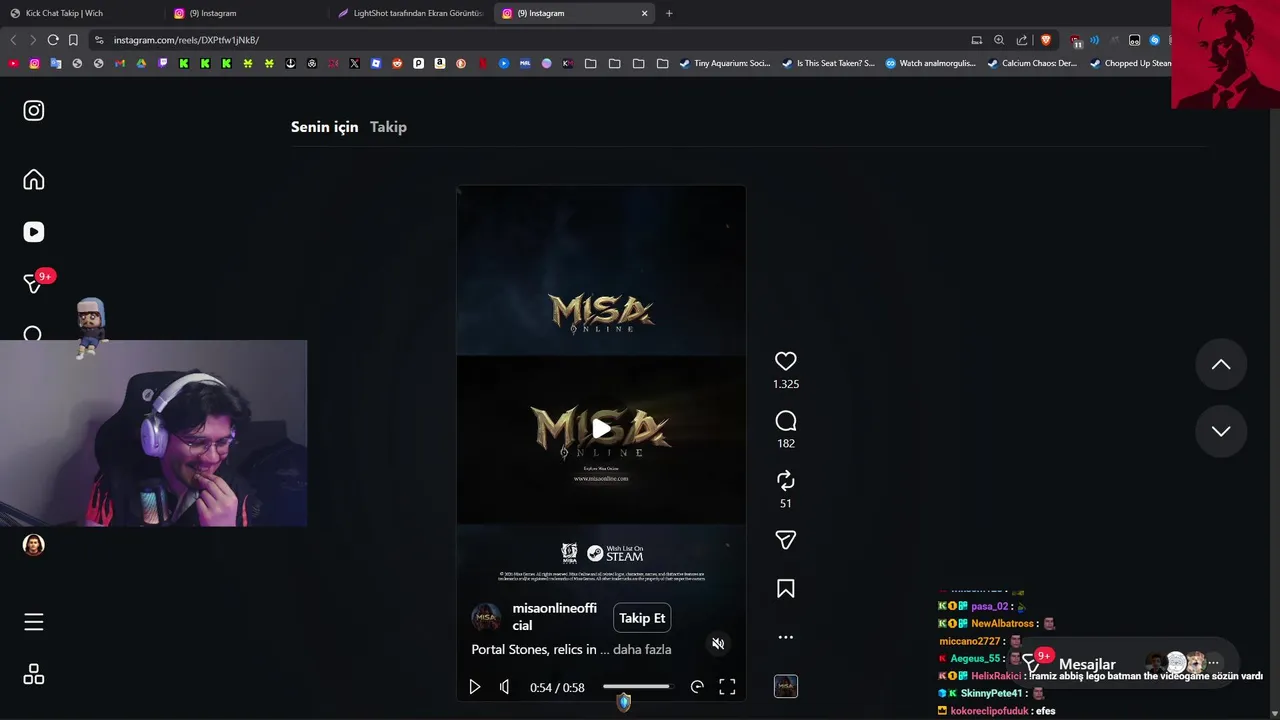Enter fullscreen for the reel video

pyautogui.click(x=727, y=687)
